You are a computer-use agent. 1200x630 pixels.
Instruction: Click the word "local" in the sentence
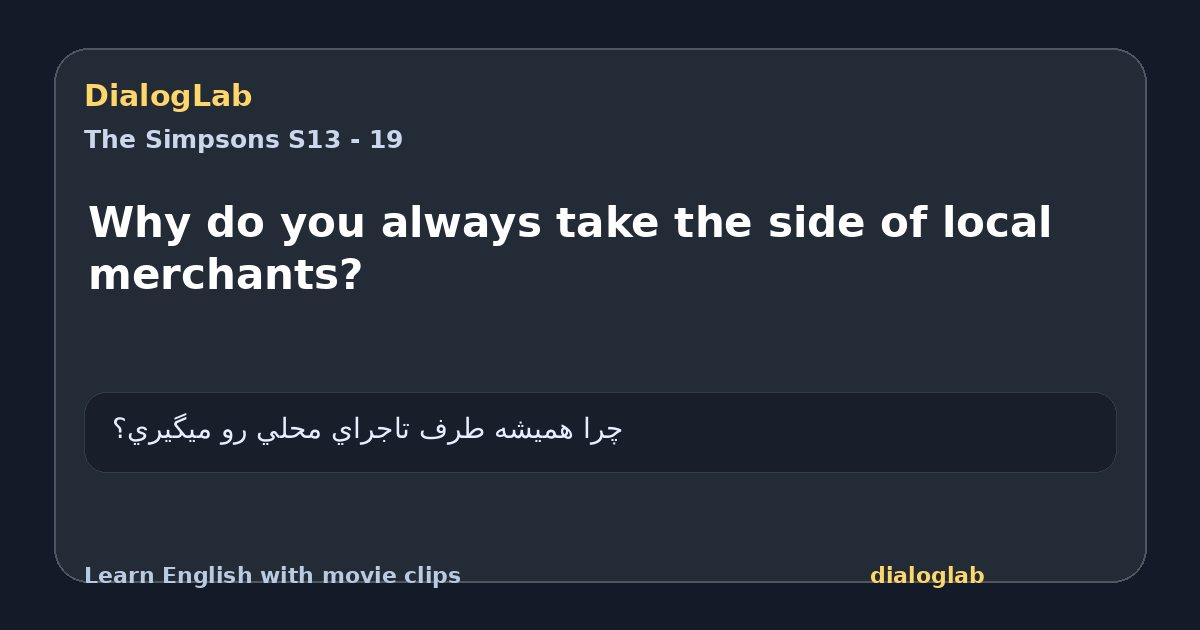[996, 223]
